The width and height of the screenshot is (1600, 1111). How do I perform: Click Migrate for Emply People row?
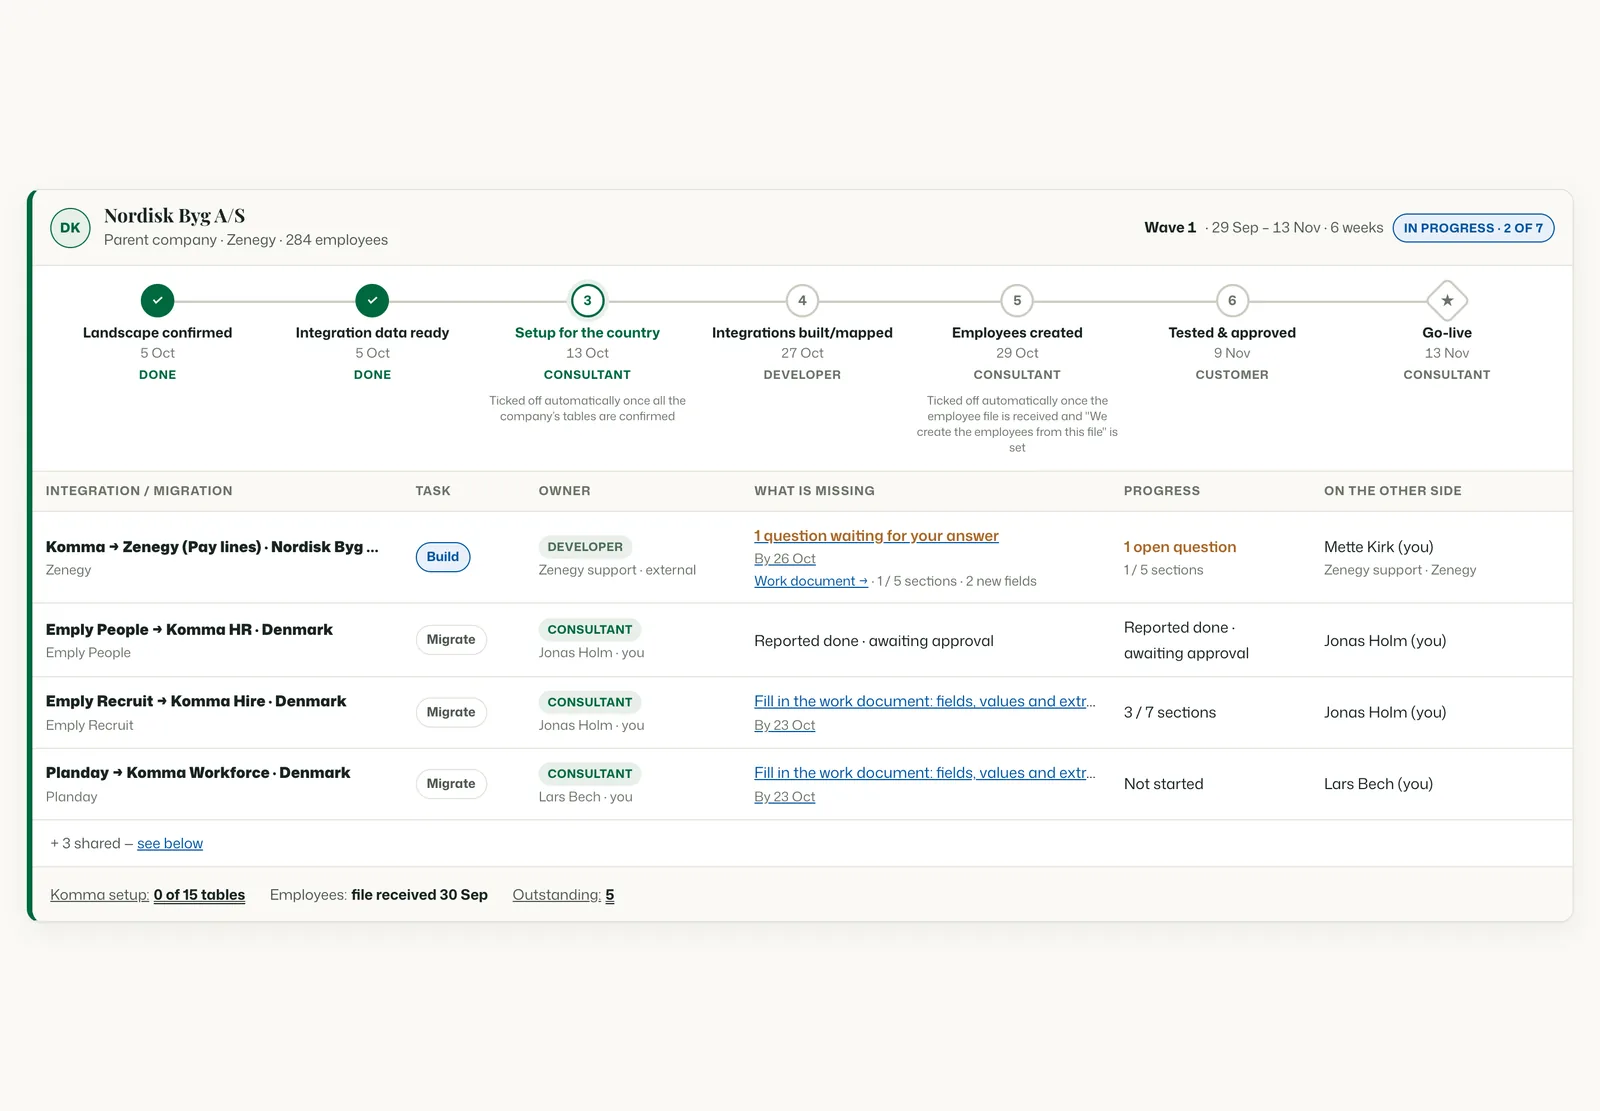[451, 640]
